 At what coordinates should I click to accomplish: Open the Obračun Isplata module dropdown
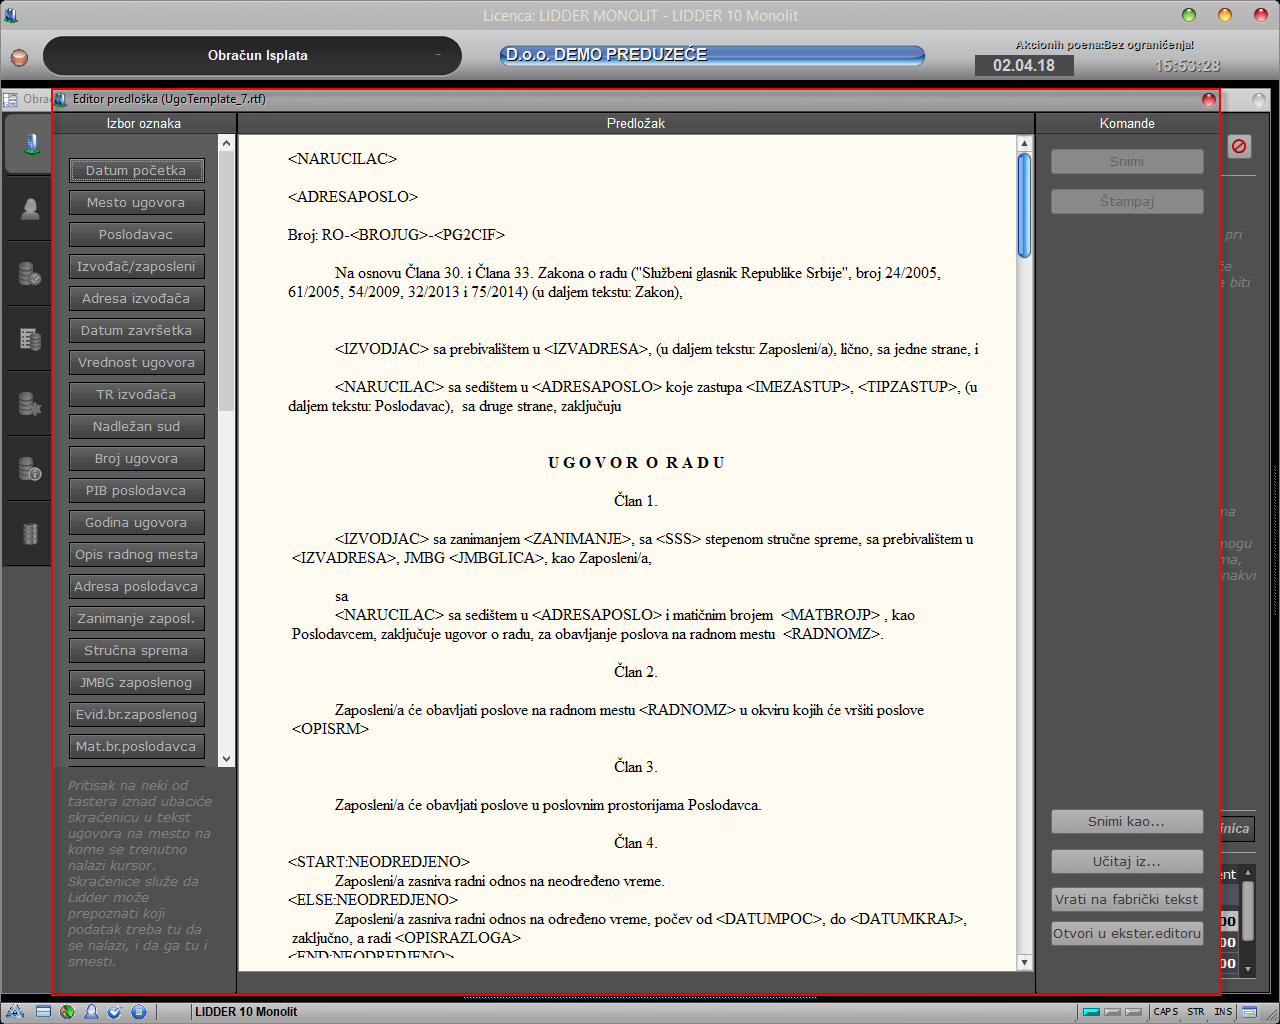point(253,56)
